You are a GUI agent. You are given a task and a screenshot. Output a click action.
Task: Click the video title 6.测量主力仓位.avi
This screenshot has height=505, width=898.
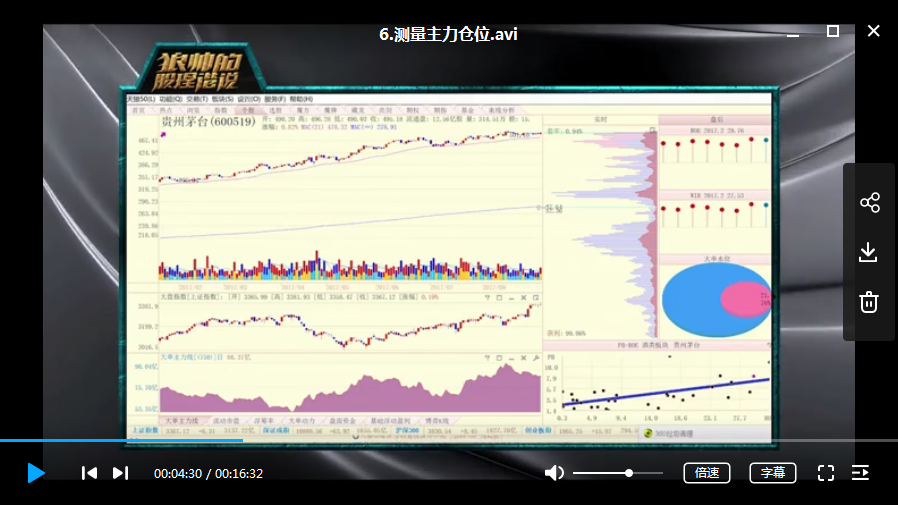(x=448, y=34)
